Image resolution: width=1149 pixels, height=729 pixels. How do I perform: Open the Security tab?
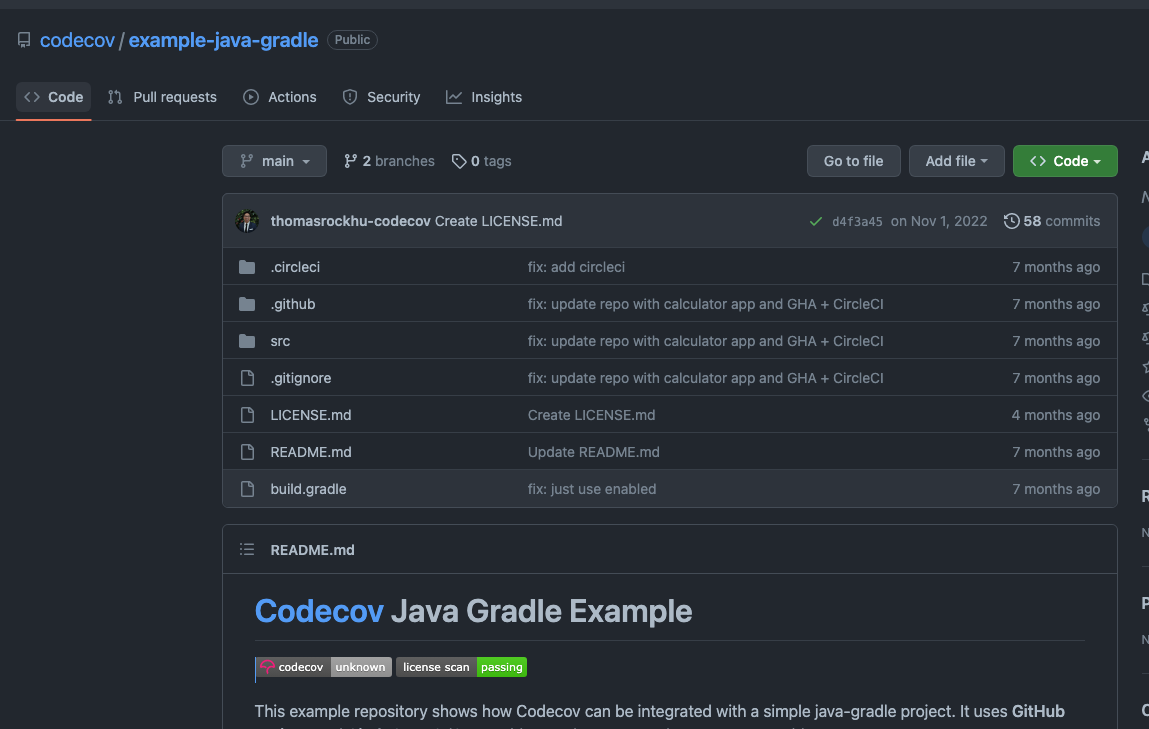(382, 97)
